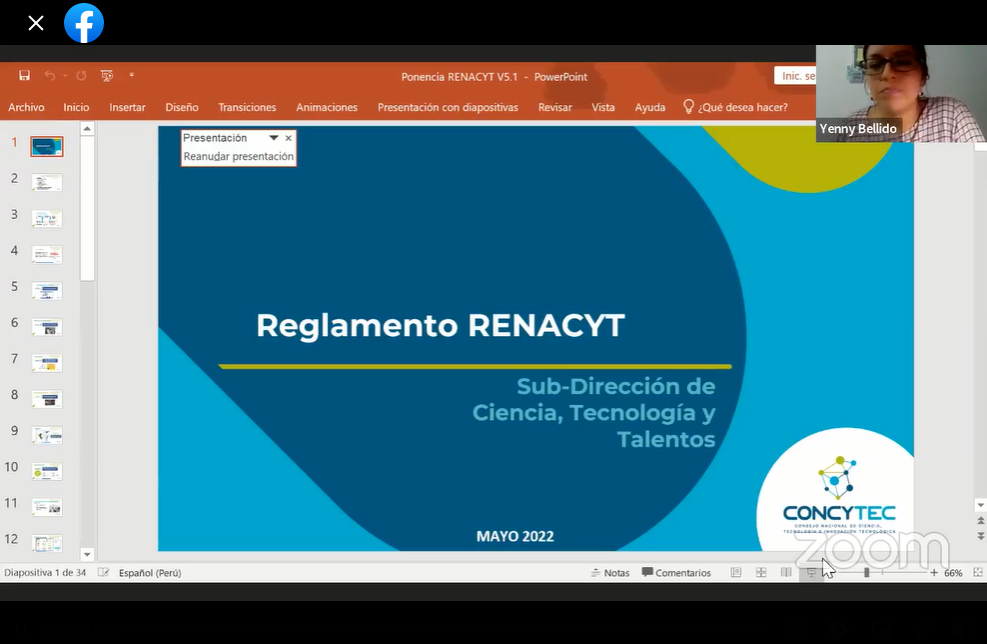The image size is (987, 644).
Task: Close the Facebook video with X icon
Action: tap(36, 23)
